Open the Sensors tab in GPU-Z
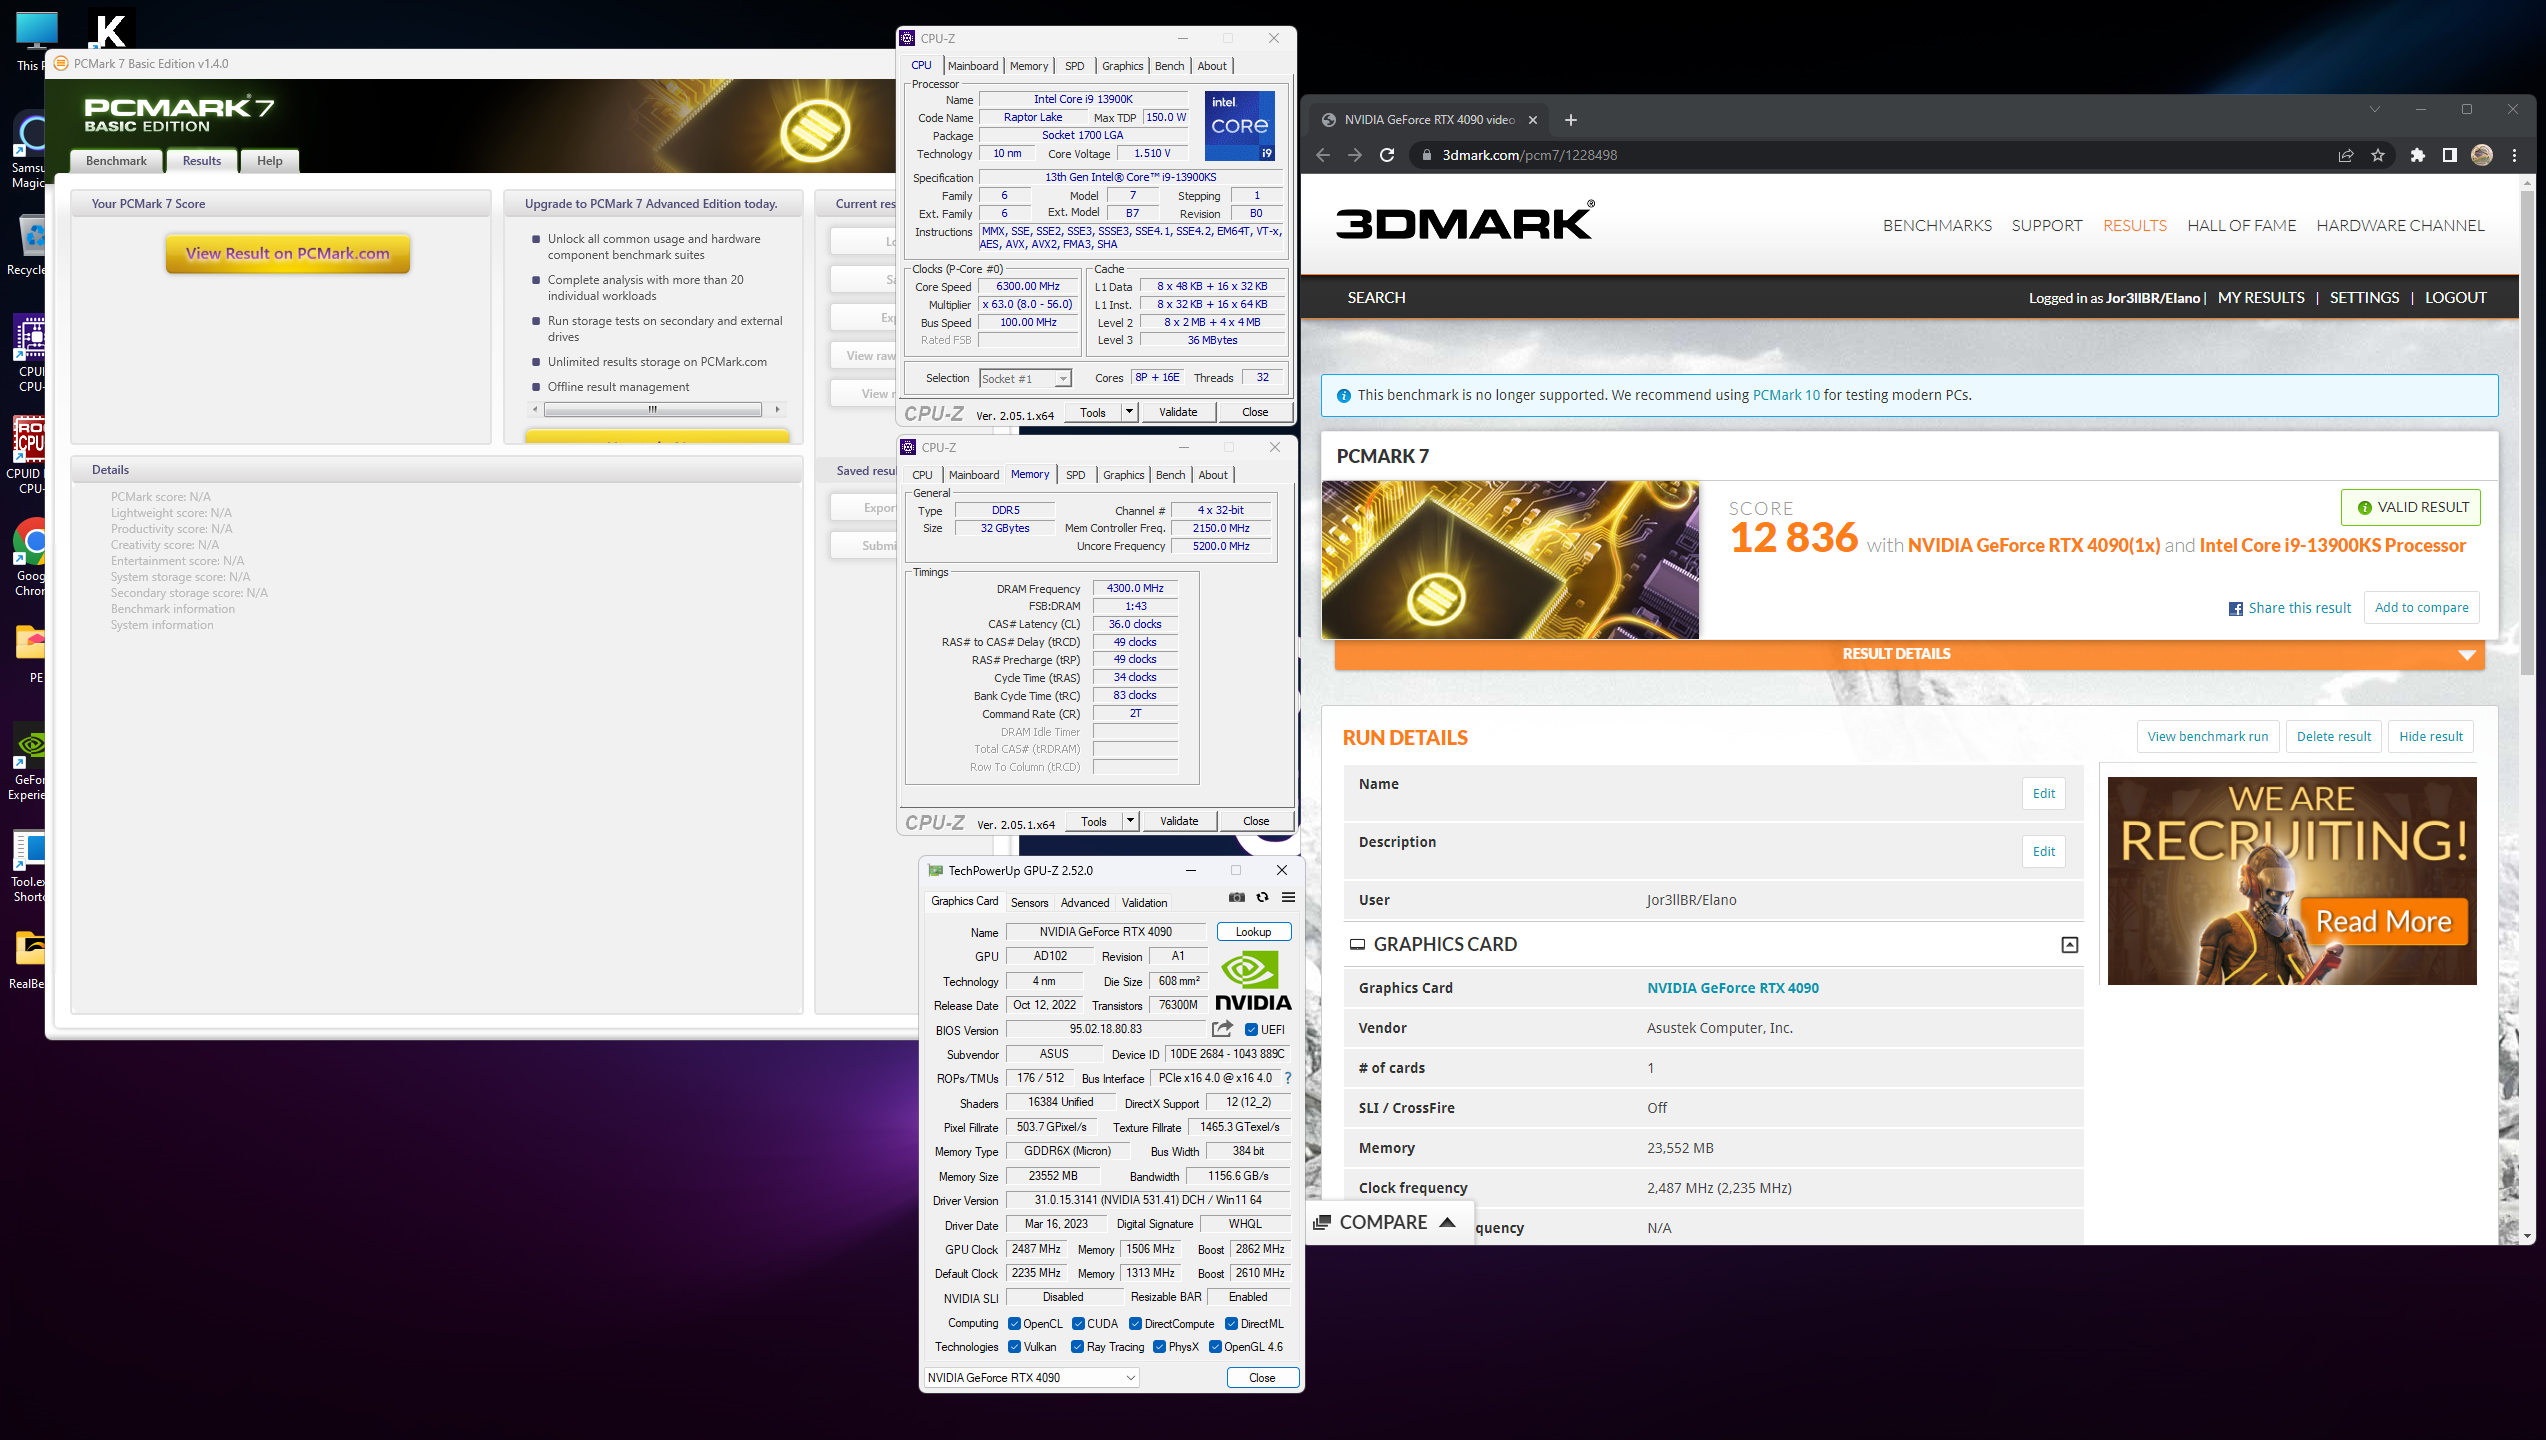Image resolution: width=2546 pixels, height=1440 pixels. (1029, 903)
